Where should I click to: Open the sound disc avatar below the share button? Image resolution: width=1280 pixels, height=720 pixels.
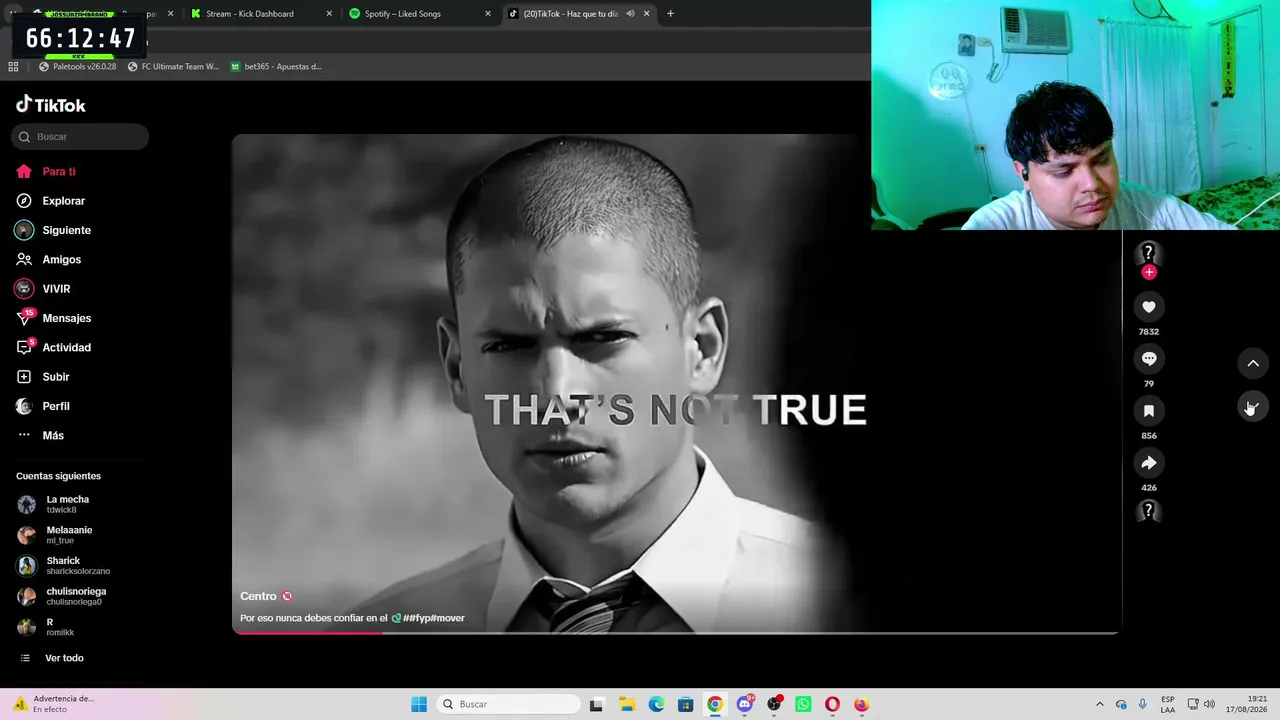[x=1149, y=511]
